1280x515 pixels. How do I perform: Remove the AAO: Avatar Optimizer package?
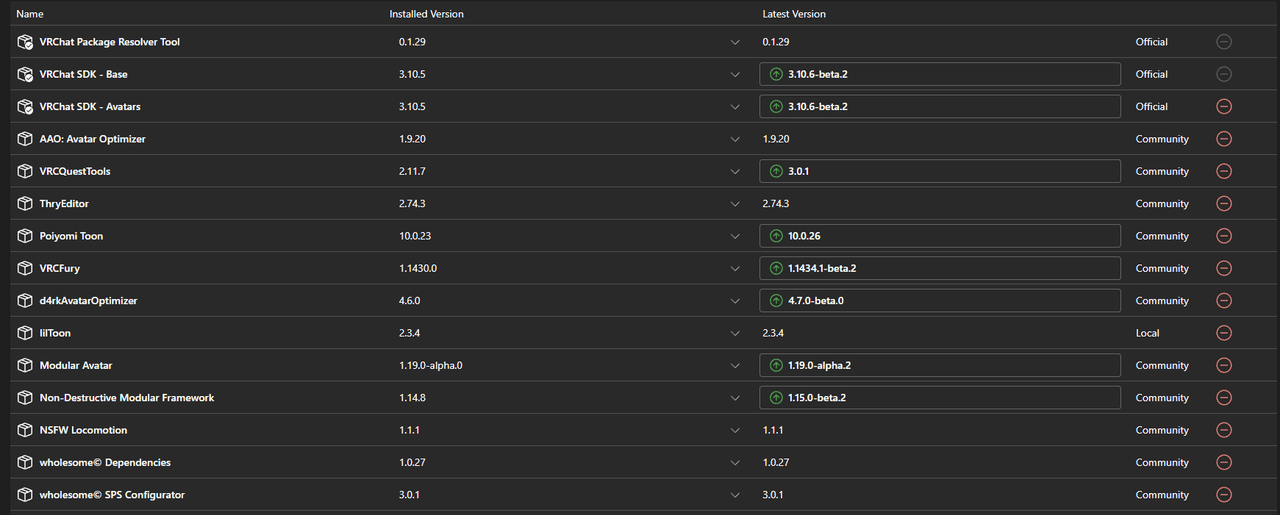[1223, 139]
